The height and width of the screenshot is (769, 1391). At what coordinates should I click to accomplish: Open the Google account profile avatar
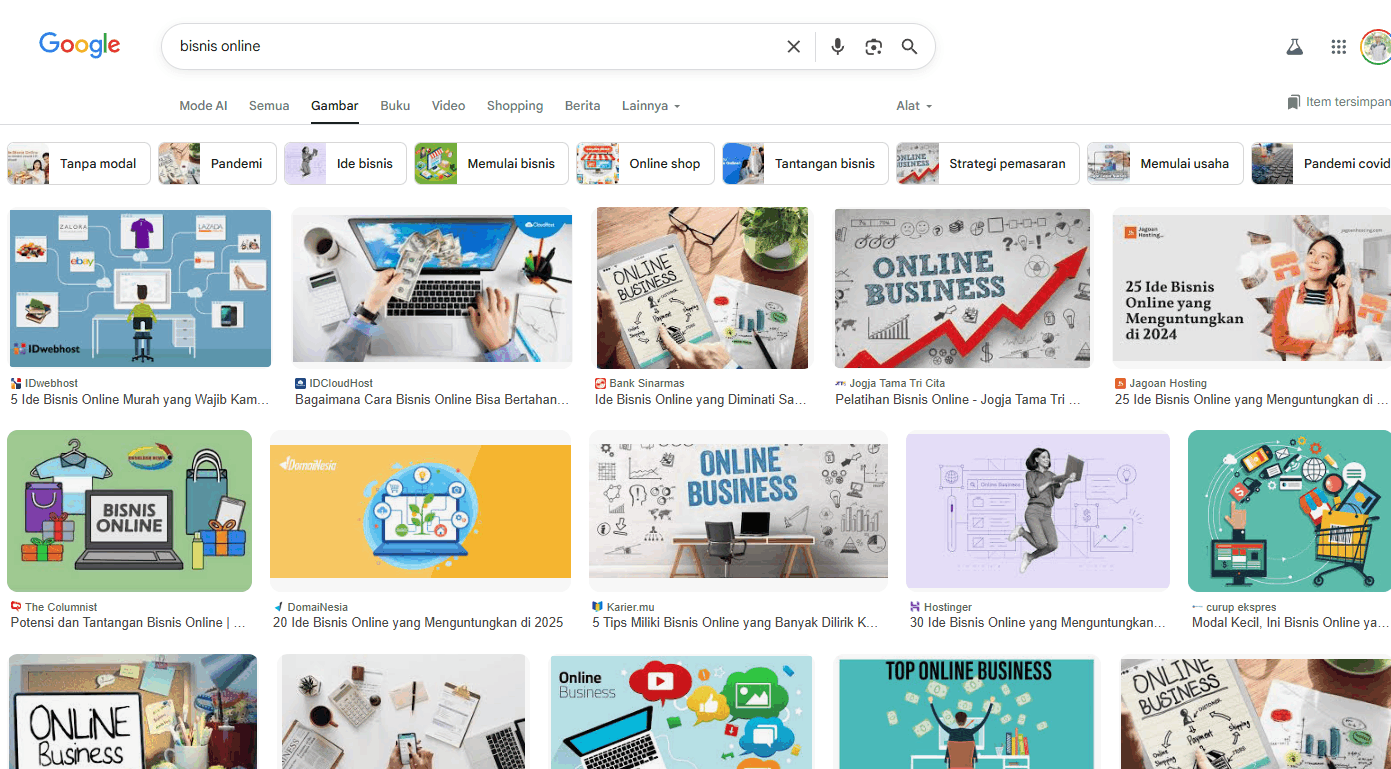(1377, 47)
